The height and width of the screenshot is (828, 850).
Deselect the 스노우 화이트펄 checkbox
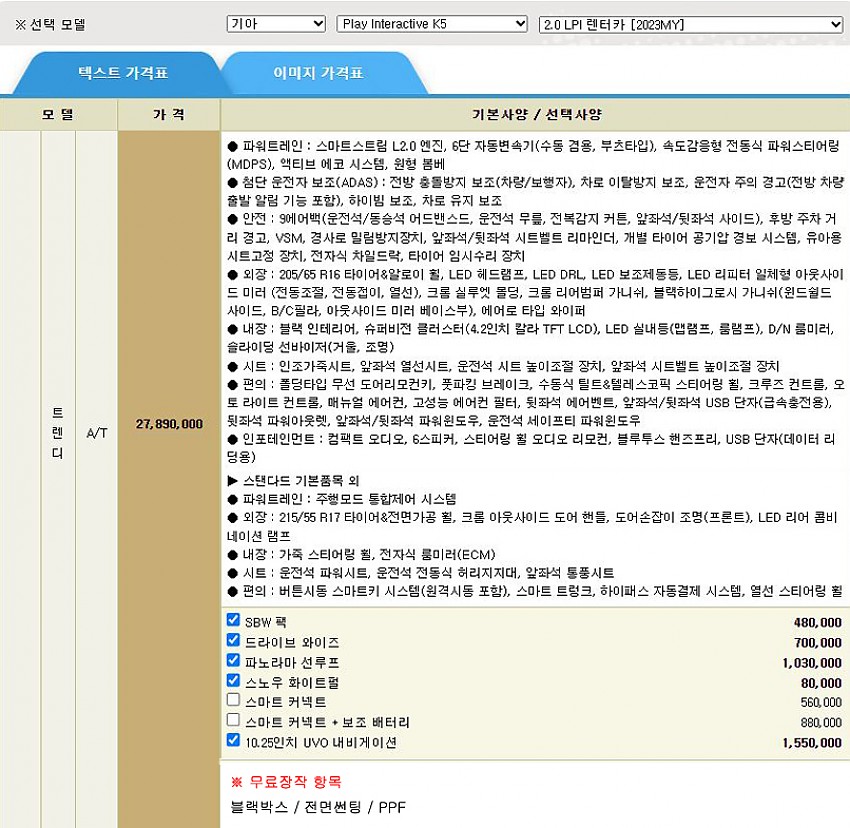click(x=233, y=681)
